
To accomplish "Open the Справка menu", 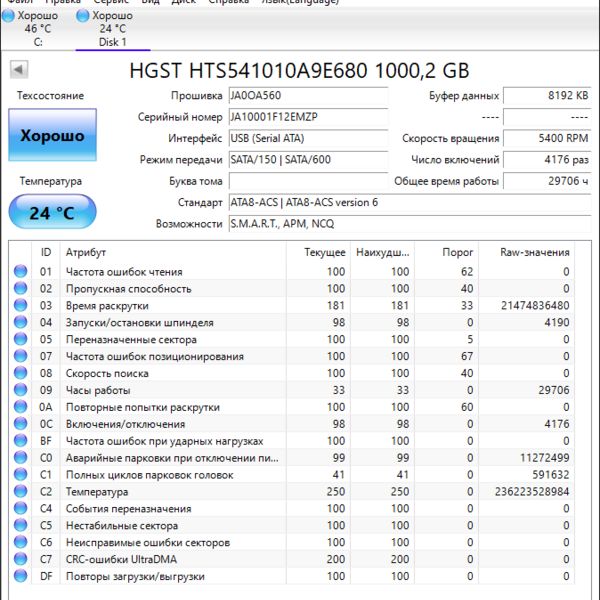I will [229, 2].
